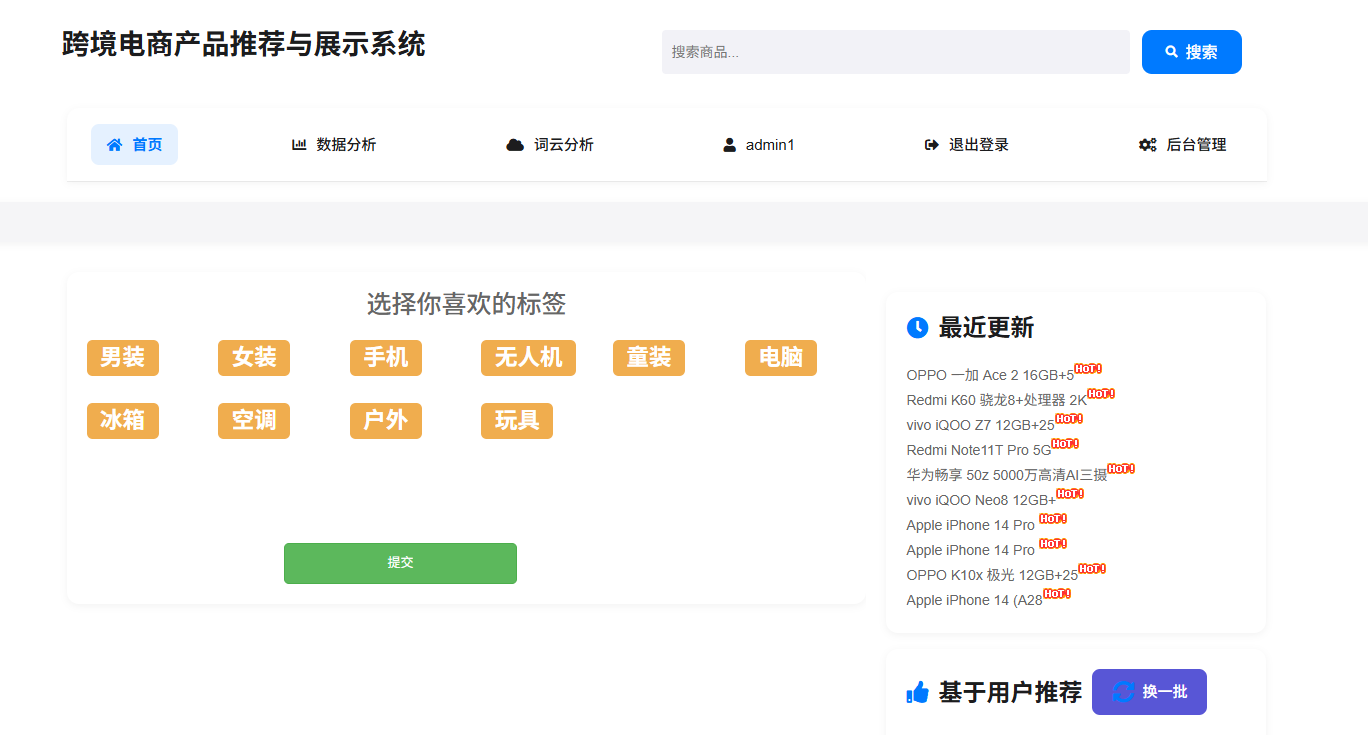Enable the 空调 tag
Viewport: 1368px width, 735px height.
click(x=254, y=421)
